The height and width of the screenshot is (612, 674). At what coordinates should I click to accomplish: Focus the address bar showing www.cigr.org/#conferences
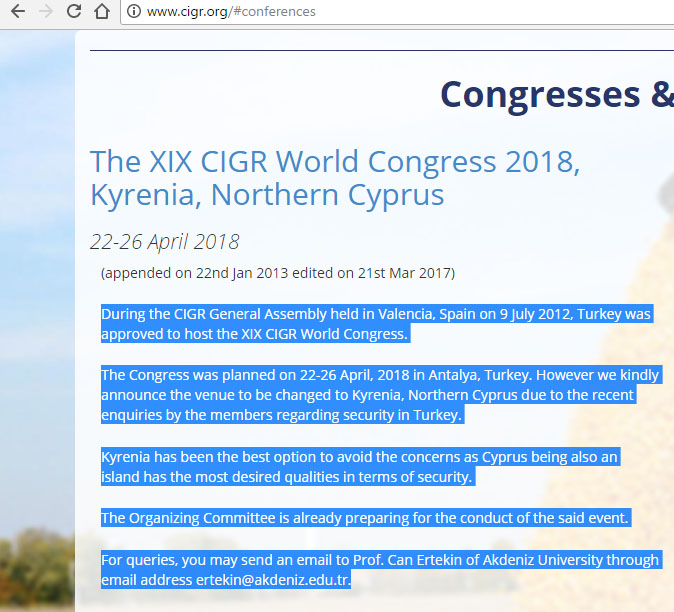tap(398, 12)
